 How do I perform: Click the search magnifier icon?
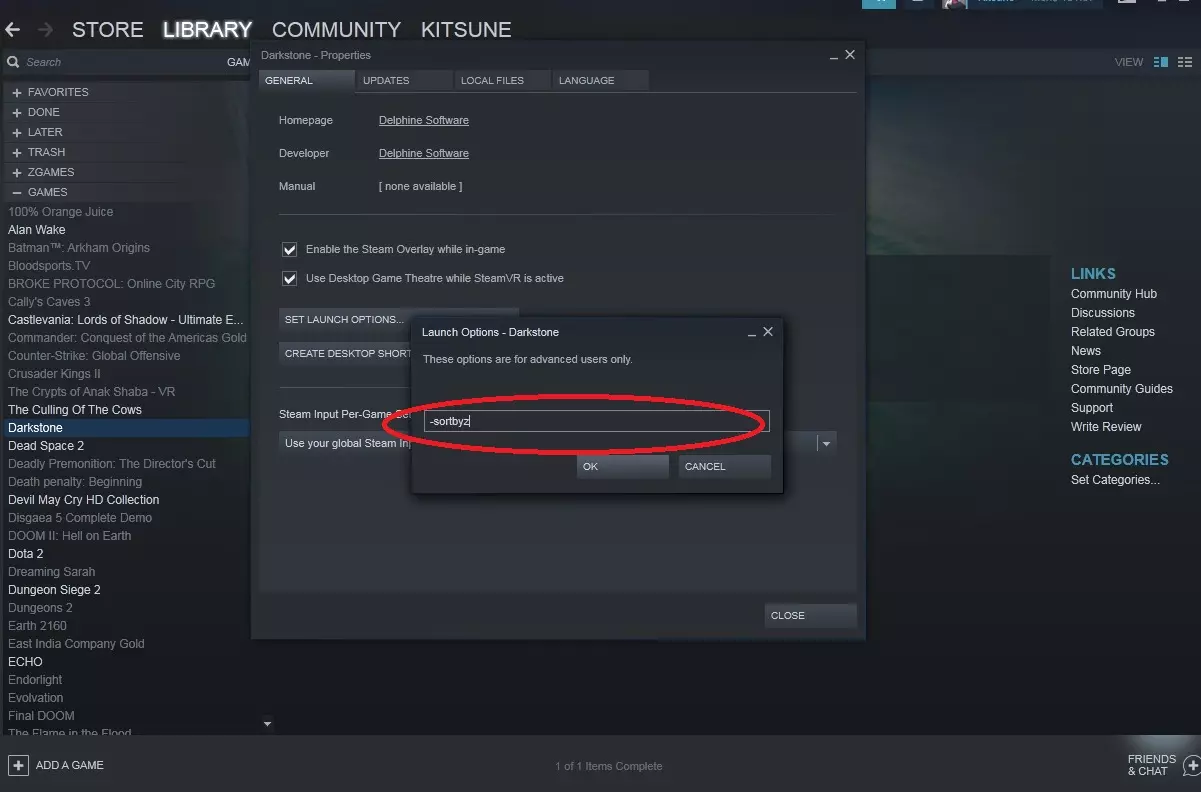tap(13, 62)
